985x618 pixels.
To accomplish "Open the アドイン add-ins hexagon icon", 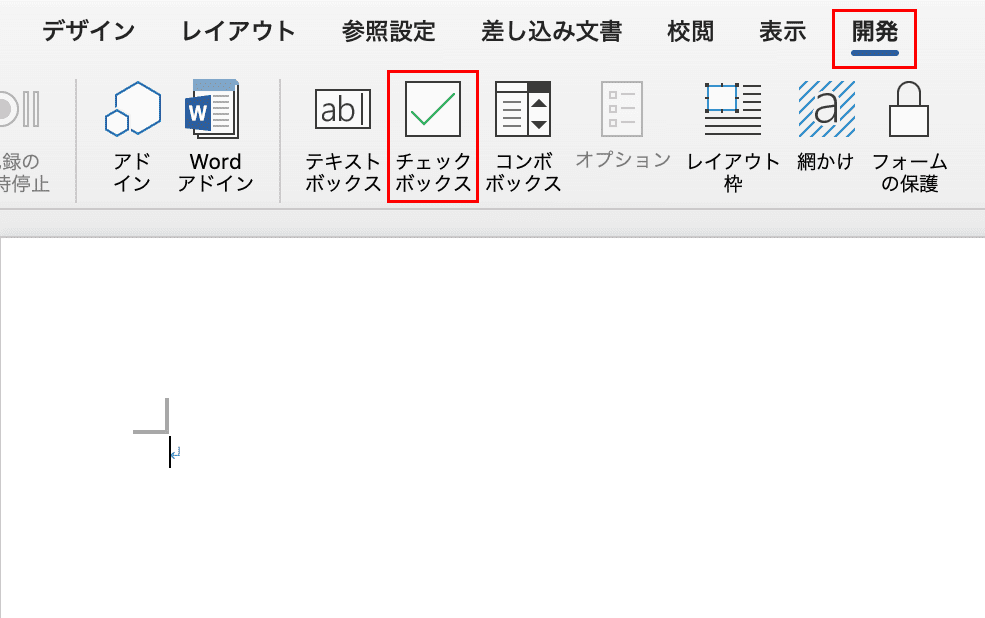I will (133, 108).
